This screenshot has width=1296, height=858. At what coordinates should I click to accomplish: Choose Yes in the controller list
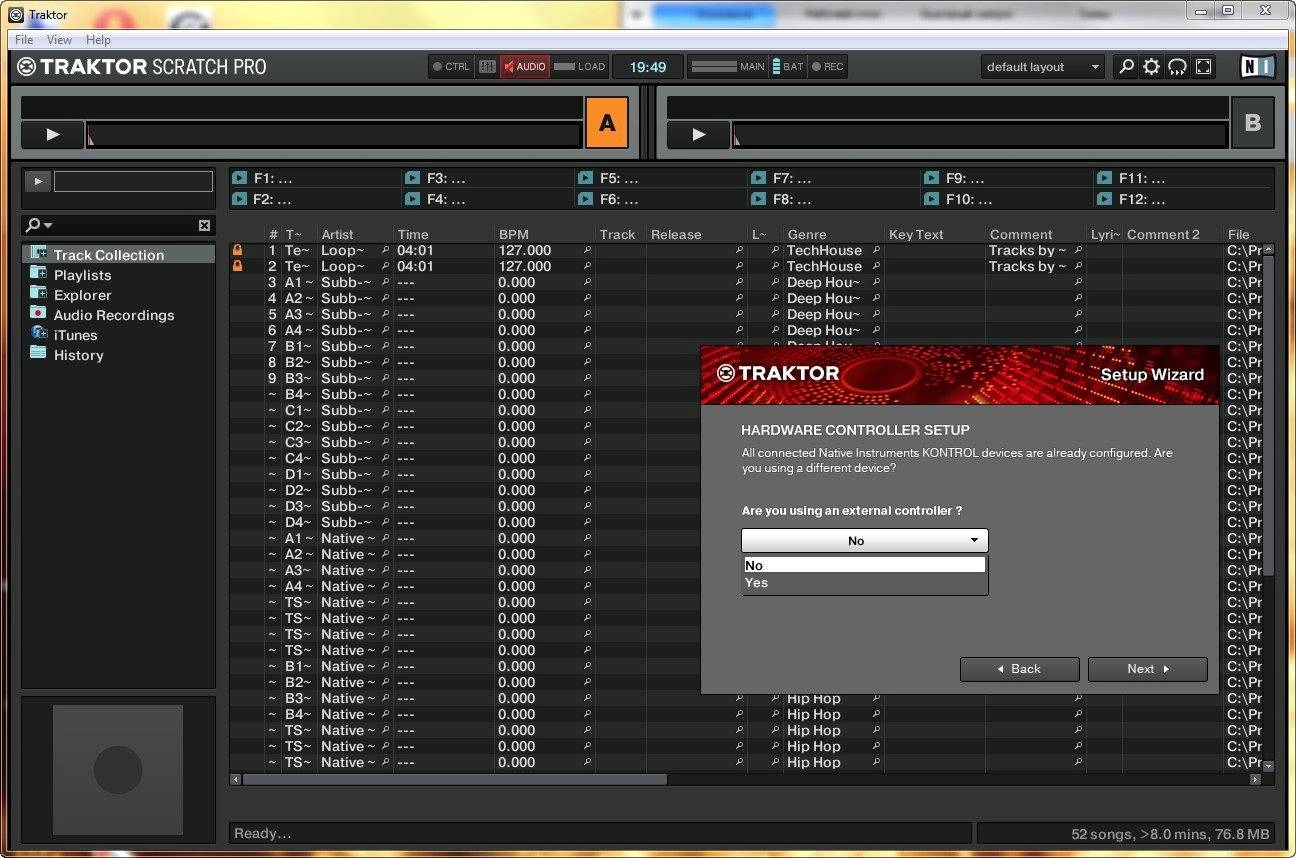(864, 583)
